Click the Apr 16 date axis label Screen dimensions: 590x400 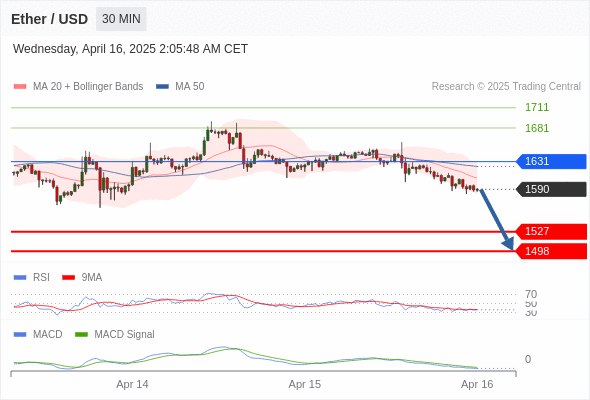(x=477, y=385)
